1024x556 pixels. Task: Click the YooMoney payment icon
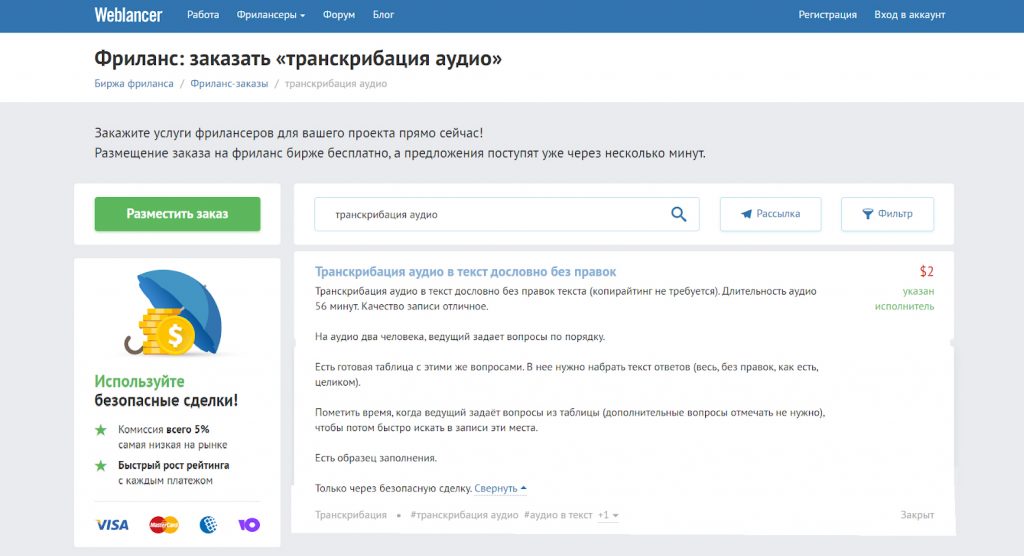(x=249, y=525)
